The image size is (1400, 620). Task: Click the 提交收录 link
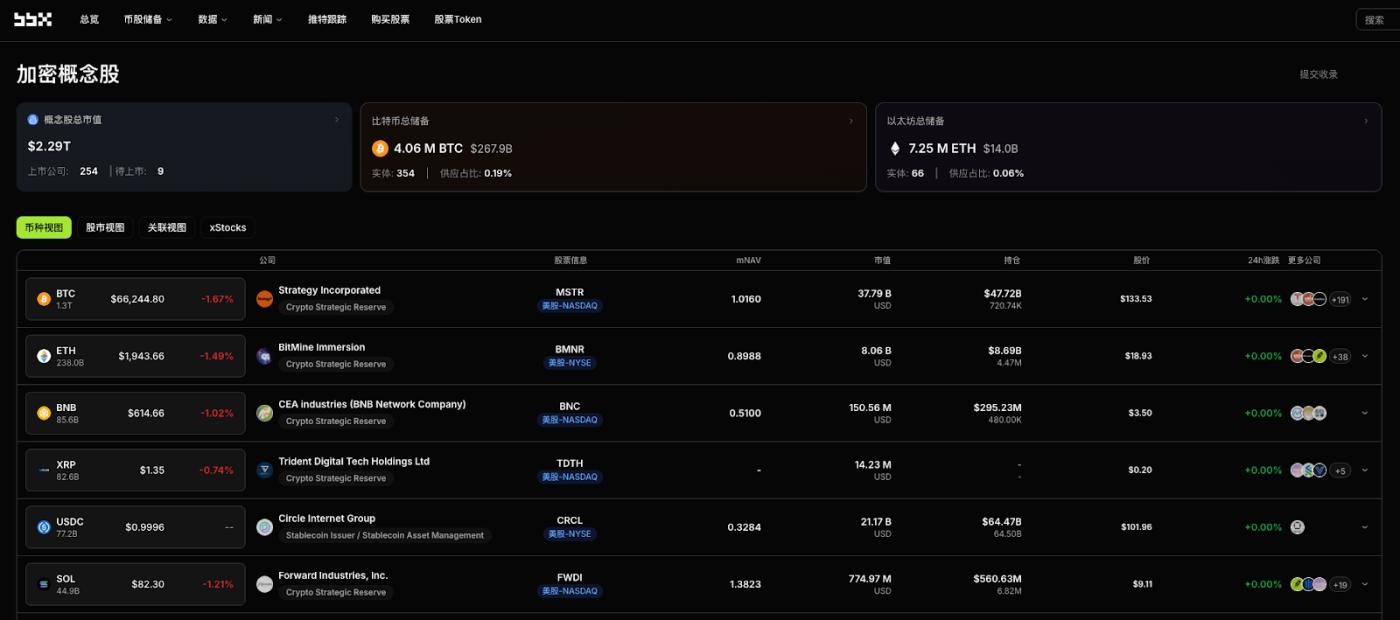[x=1318, y=74]
